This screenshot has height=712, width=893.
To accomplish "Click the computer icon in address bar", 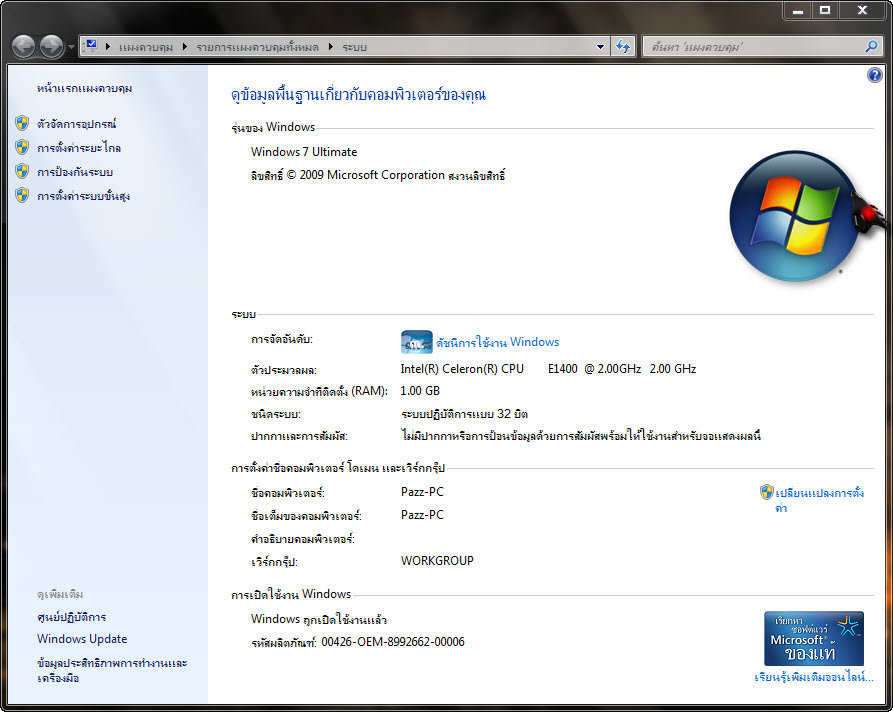I will (x=91, y=46).
